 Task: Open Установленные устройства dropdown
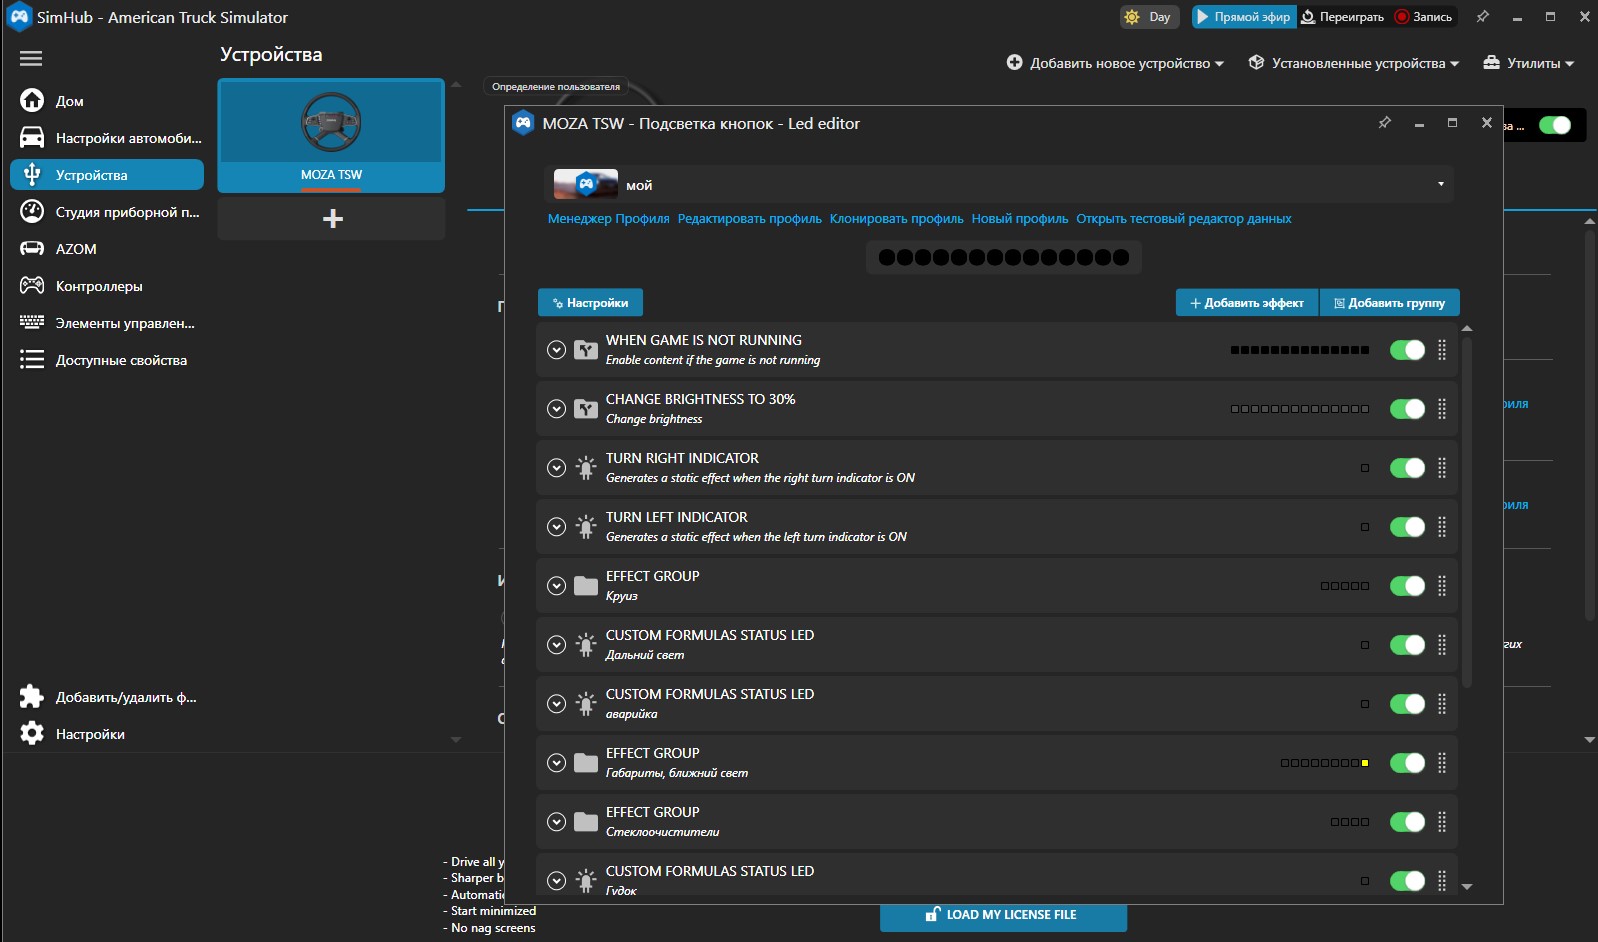[1354, 63]
